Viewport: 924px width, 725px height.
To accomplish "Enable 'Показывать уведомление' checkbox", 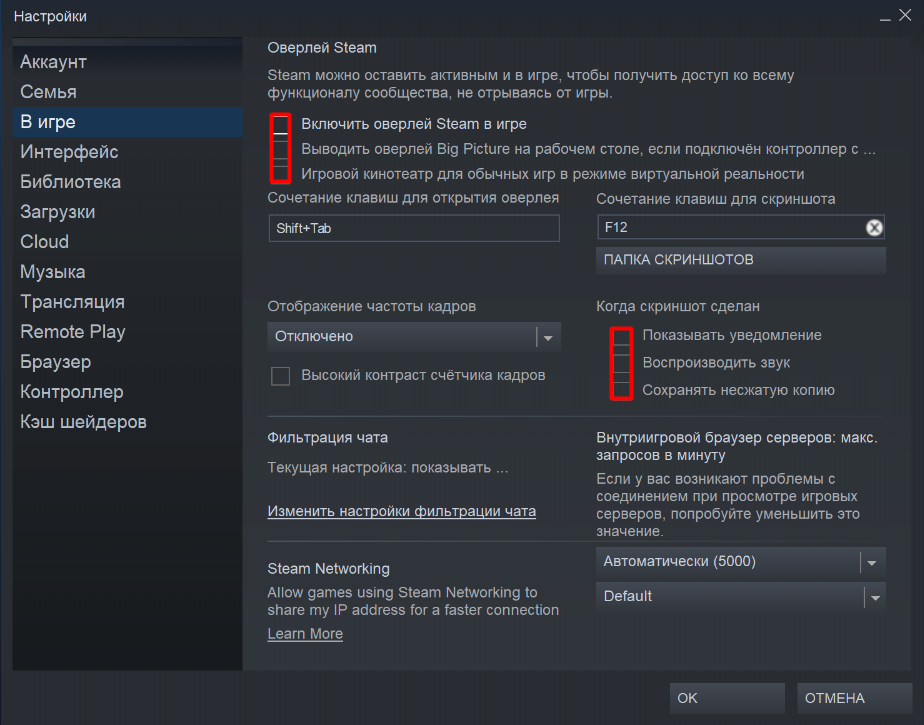I will (622, 336).
